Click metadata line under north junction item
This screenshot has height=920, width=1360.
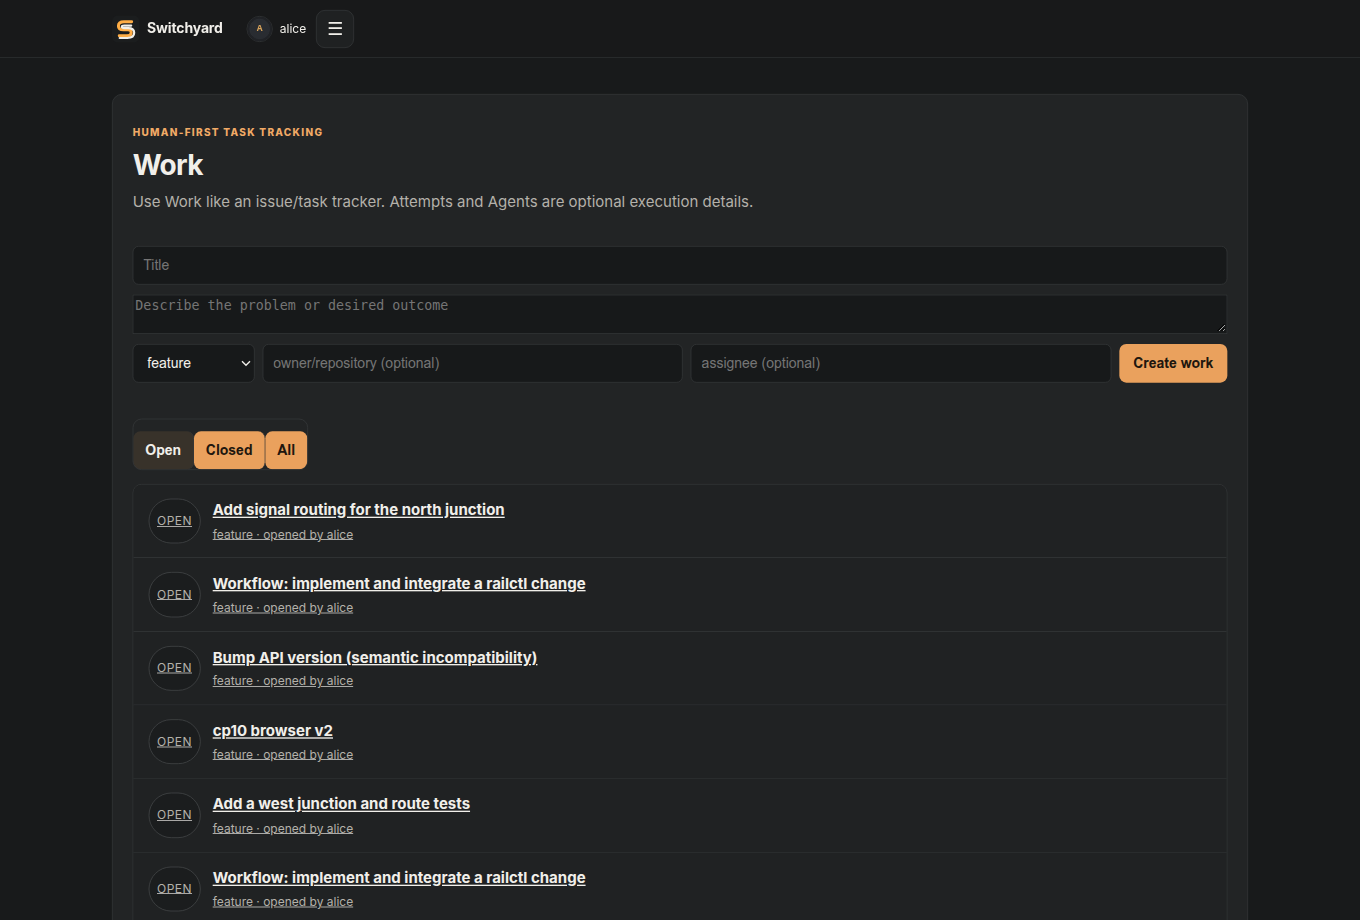(x=283, y=535)
